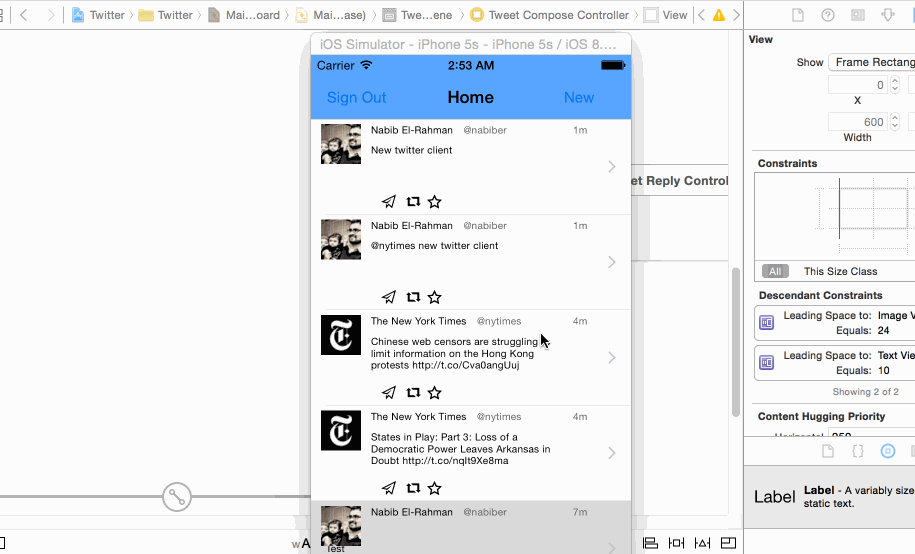Open the Show Frame Rectangle dropdown
This screenshot has width=915, height=554.
872,62
